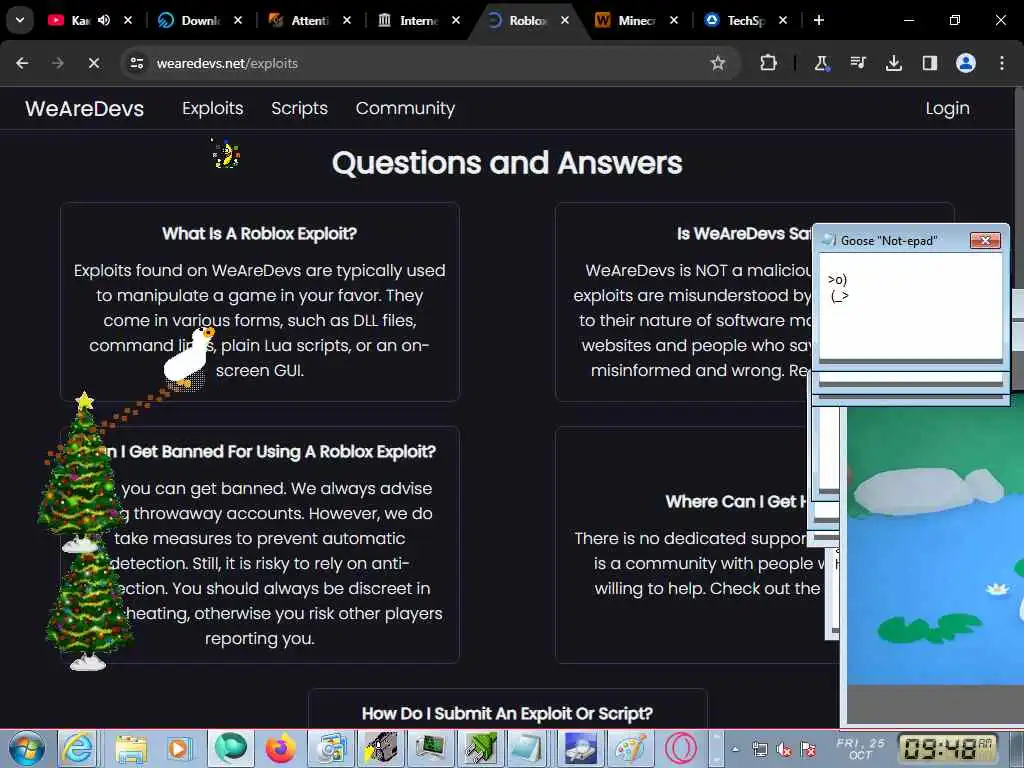Open a new browser tab
The width and height of the screenshot is (1024, 768).
point(819,20)
